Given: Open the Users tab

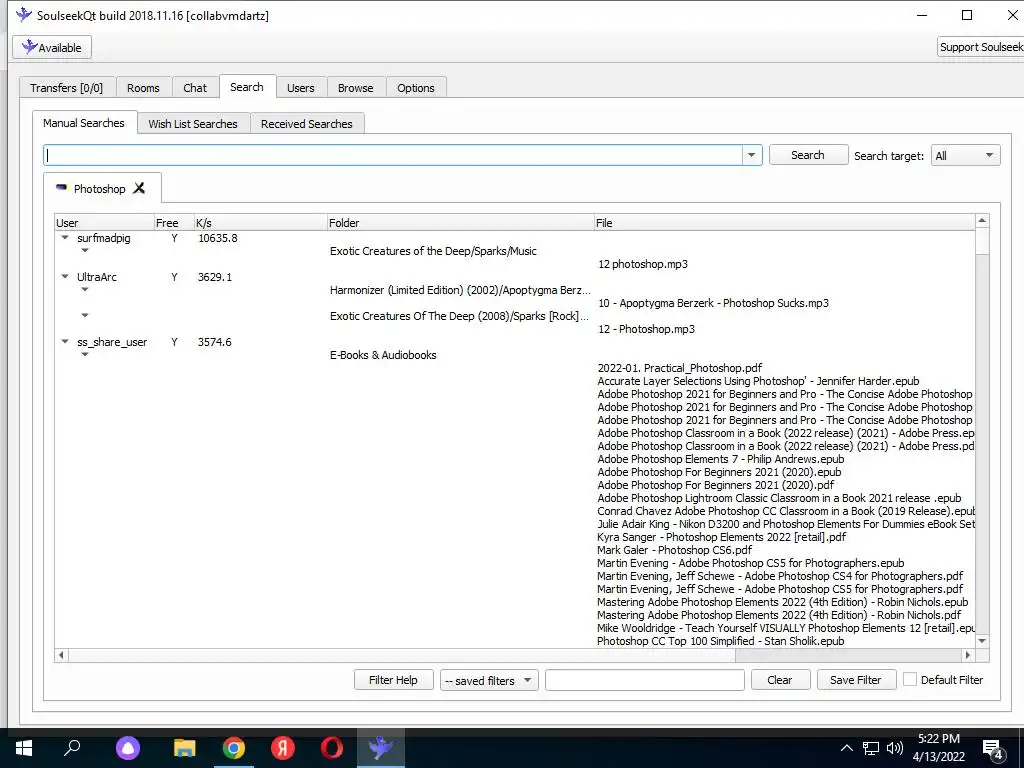Looking at the screenshot, I should [x=300, y=88].
